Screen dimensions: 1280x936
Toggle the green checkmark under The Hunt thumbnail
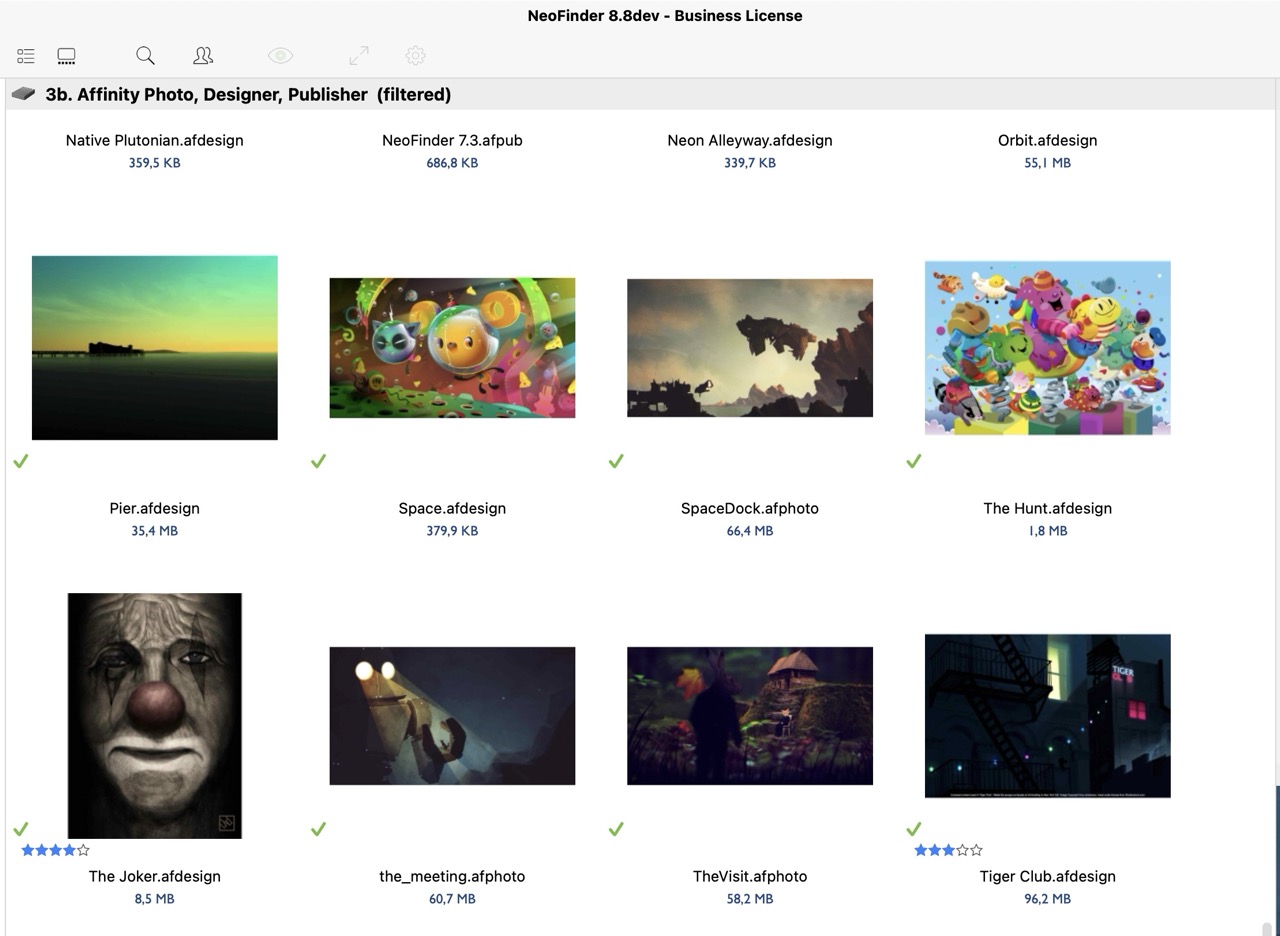913,461
